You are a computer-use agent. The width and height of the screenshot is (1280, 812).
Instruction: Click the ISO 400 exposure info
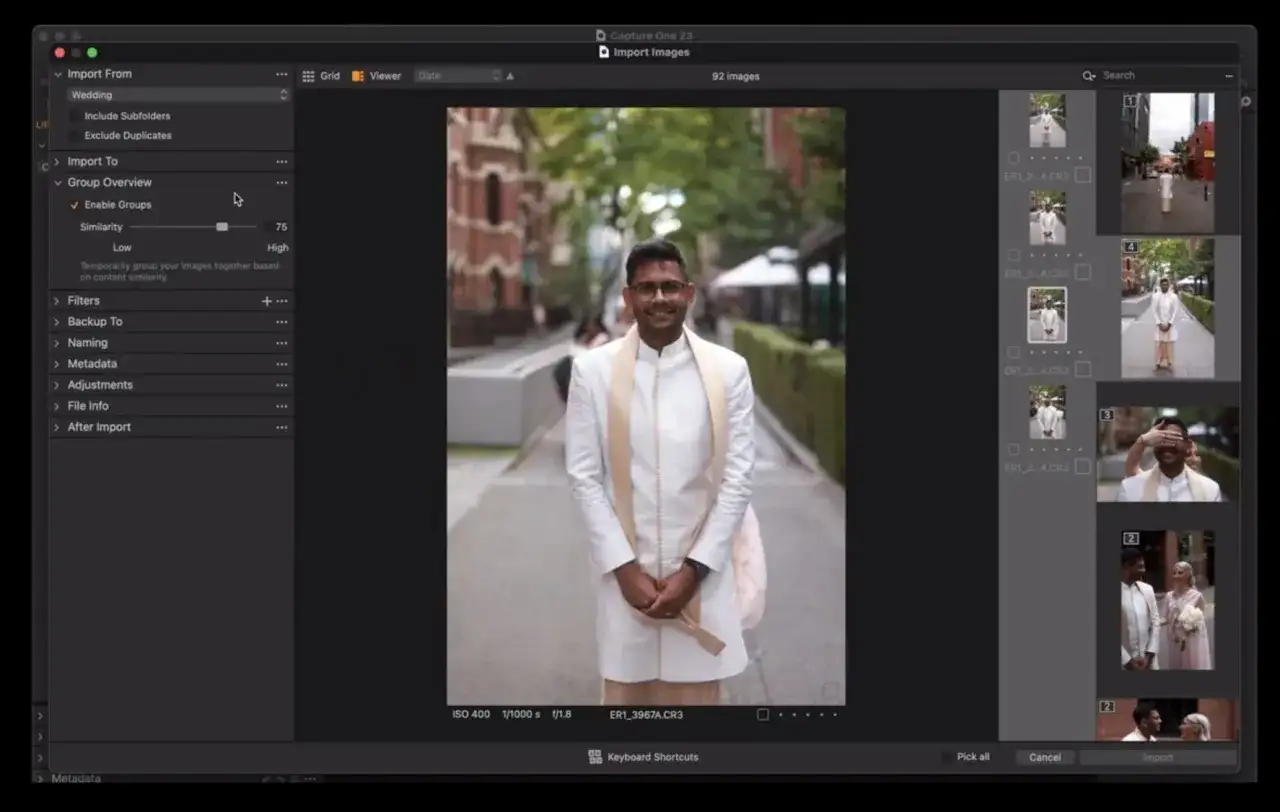[471, 715]
